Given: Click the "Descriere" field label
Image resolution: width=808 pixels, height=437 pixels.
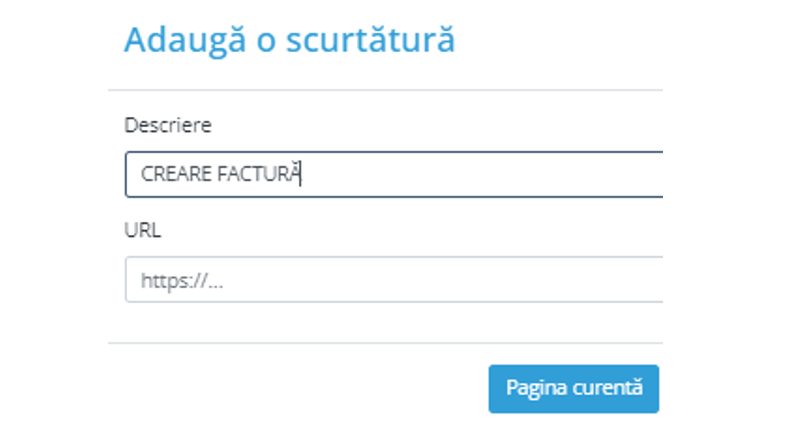Looking at the screenshot, I should point(168,124).
